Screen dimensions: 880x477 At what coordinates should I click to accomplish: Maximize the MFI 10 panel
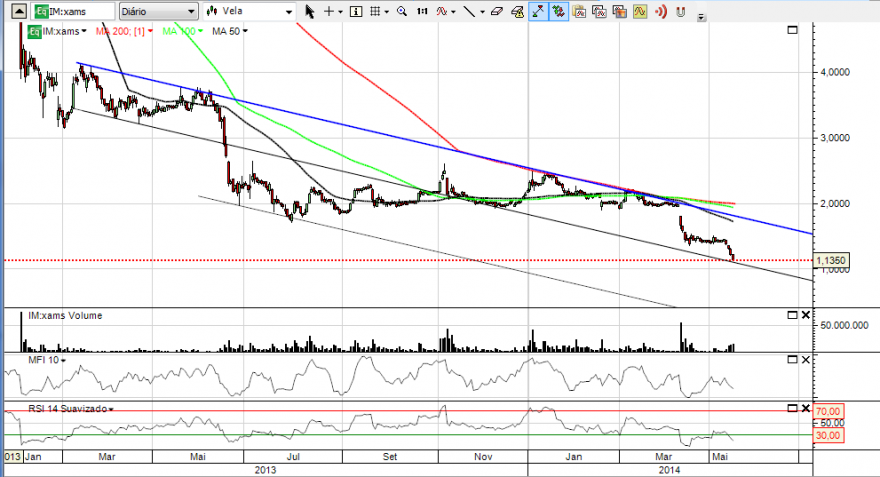pos(792,360)
